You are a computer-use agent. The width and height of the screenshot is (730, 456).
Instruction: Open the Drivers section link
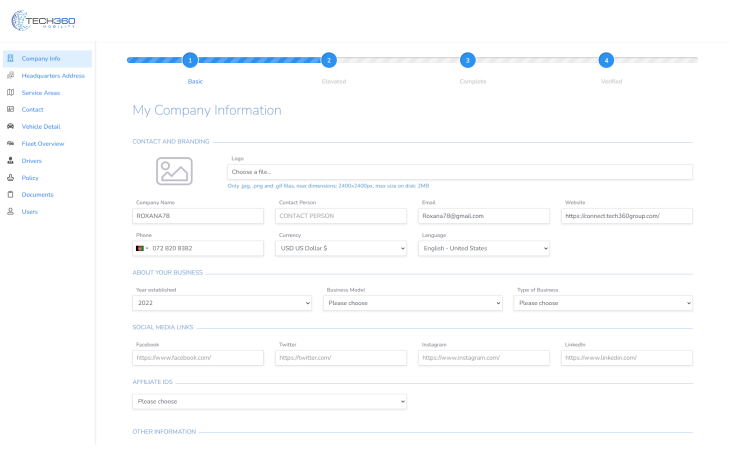32,161
